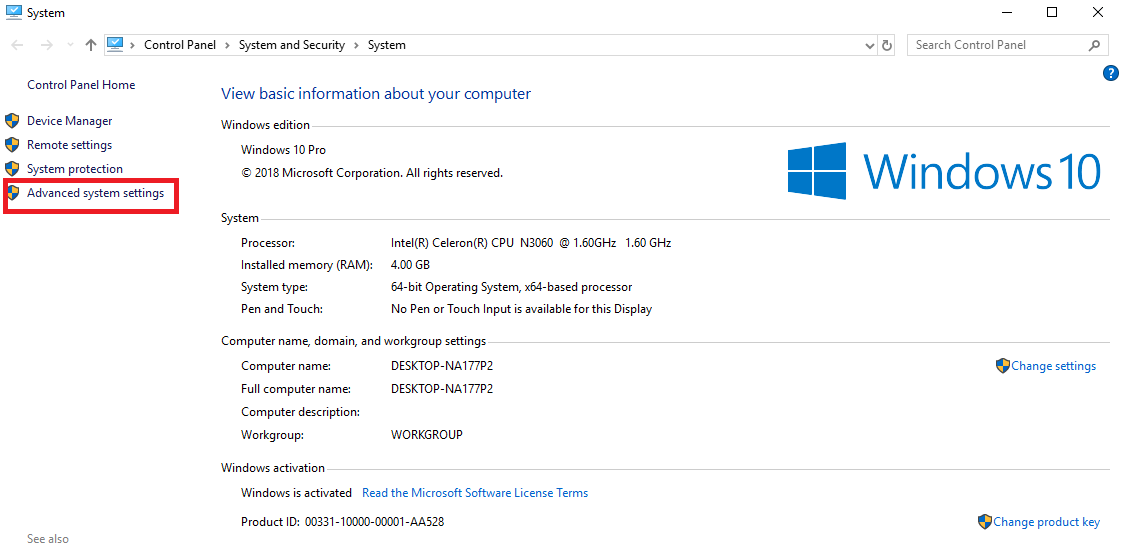Click the Back navigation arrow
Image resolution: width=1121 pixels, height=550 pixels.
pyautogui.click(x=18, y=45)
